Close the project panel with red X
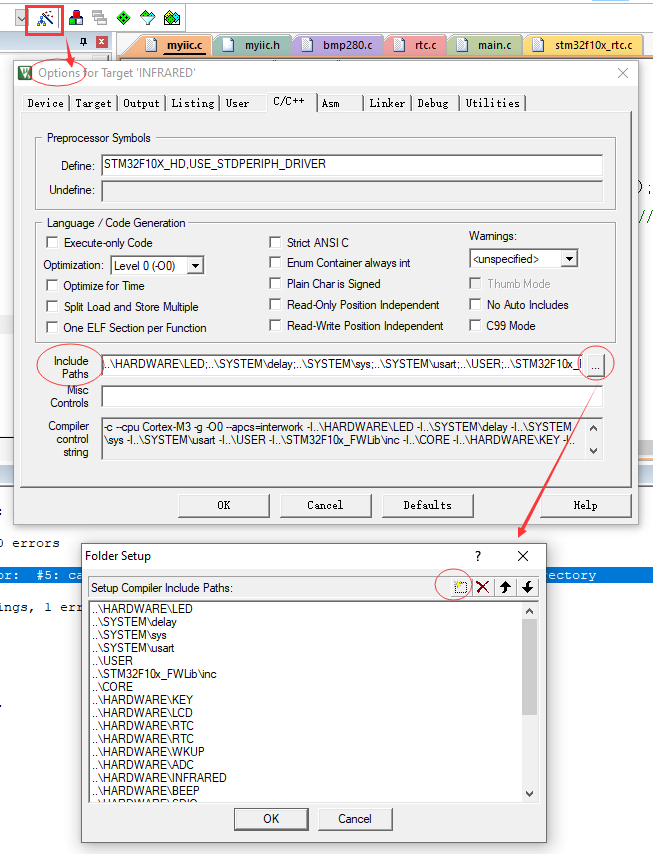The height and width of the screenshot is (854, 653). point(102,42)
